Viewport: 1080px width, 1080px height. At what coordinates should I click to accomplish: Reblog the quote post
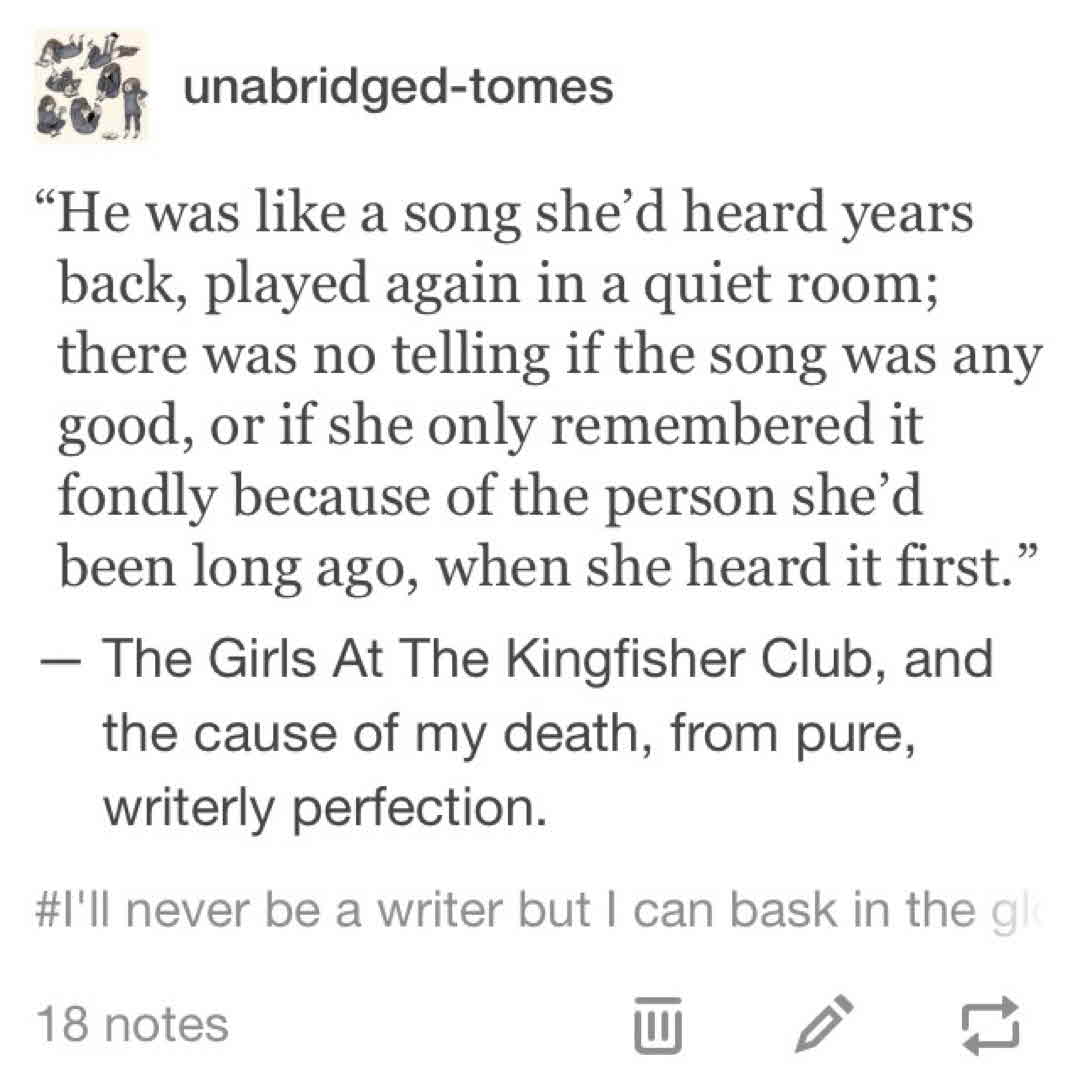click(x=988, y=1022)
